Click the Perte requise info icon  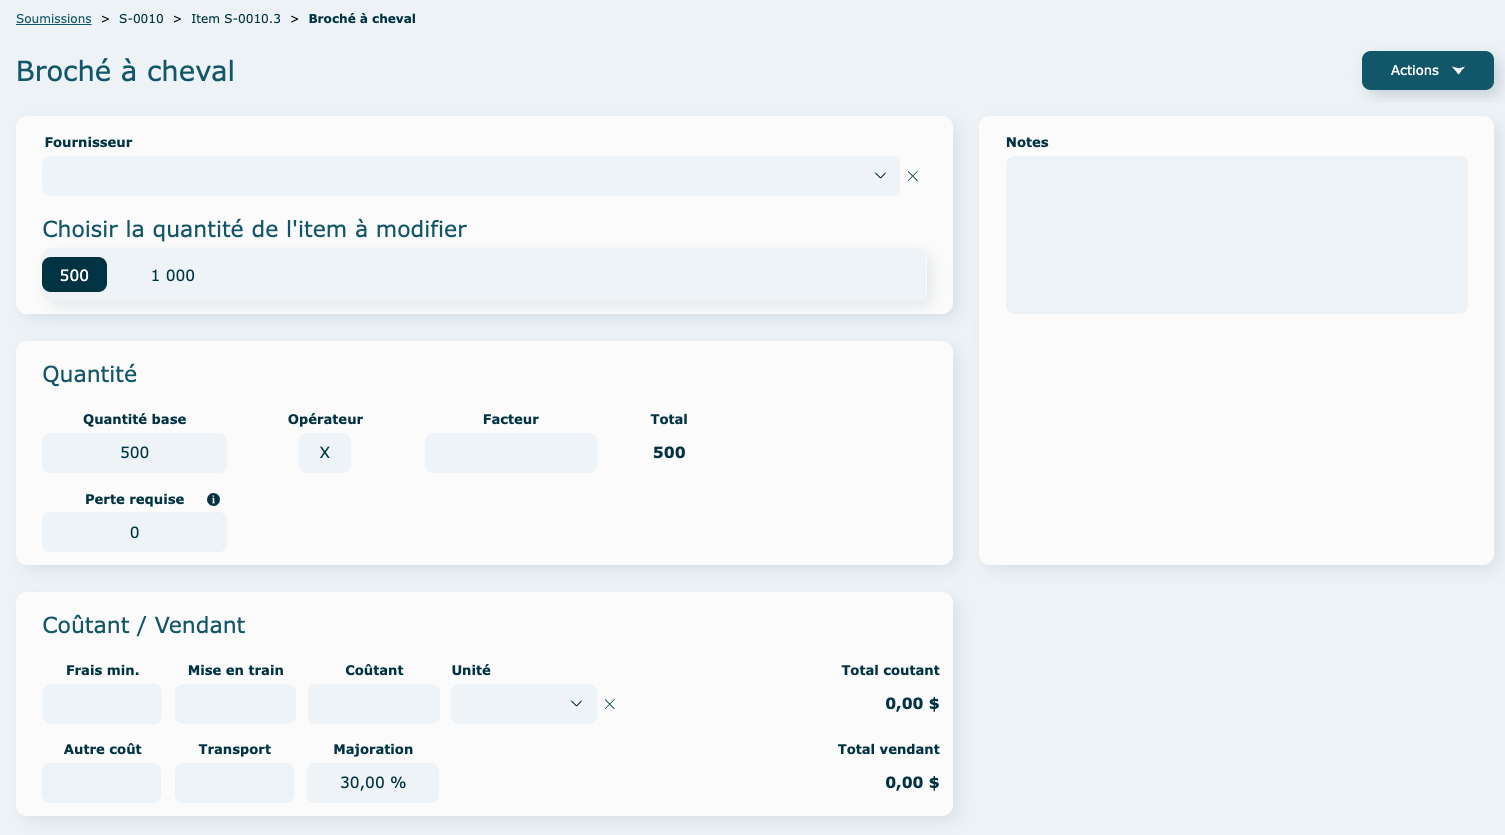click(x=213, y=499)
